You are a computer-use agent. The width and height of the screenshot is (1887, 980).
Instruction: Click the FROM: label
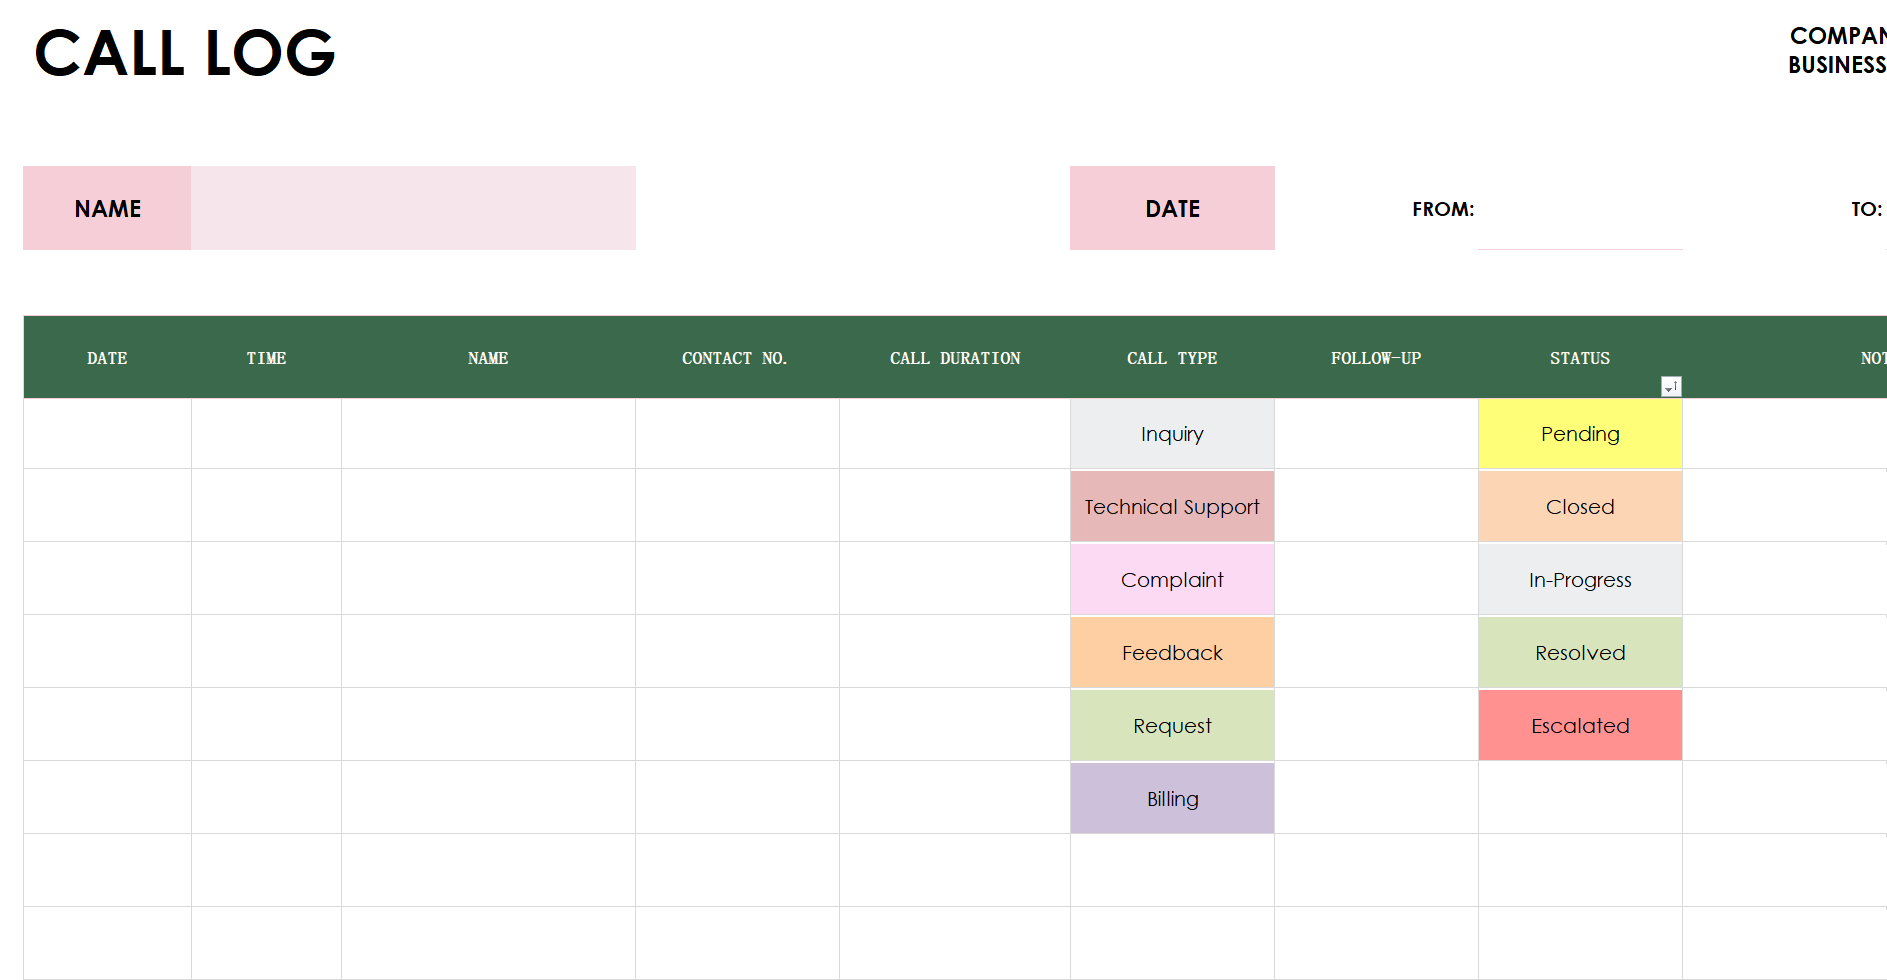(x=1443, y=209)
